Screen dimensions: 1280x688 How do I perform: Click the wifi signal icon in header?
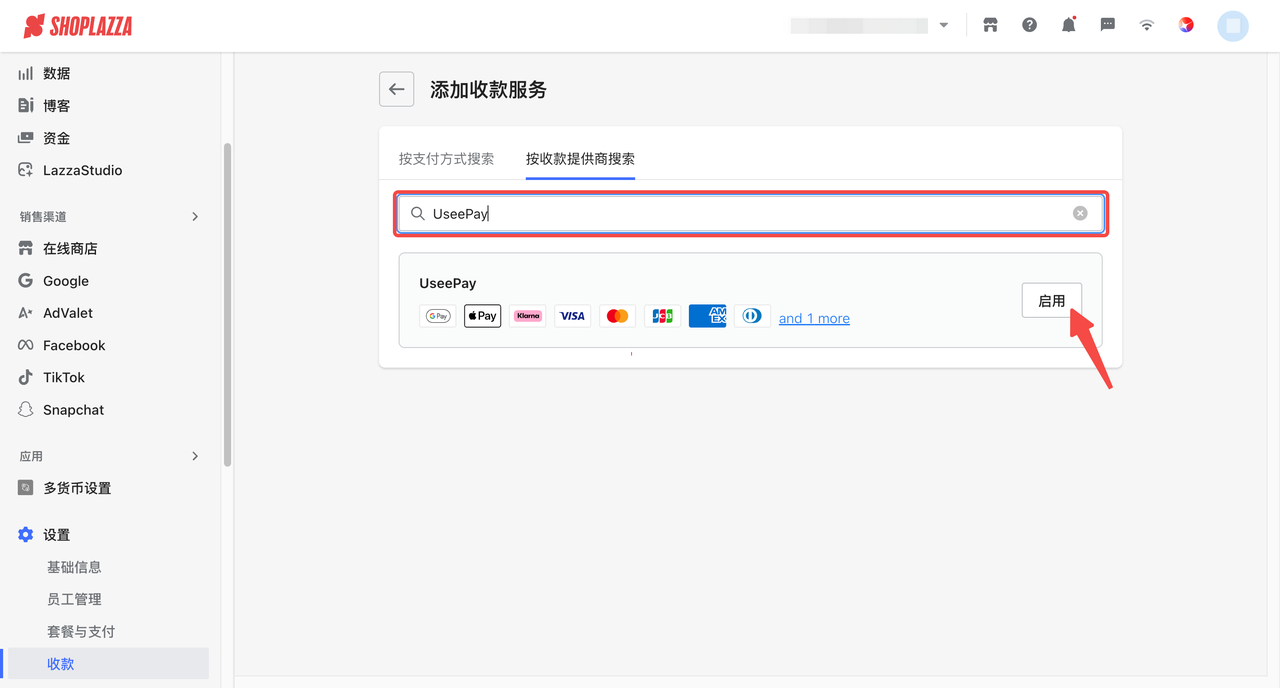[x=1146, y=25]
